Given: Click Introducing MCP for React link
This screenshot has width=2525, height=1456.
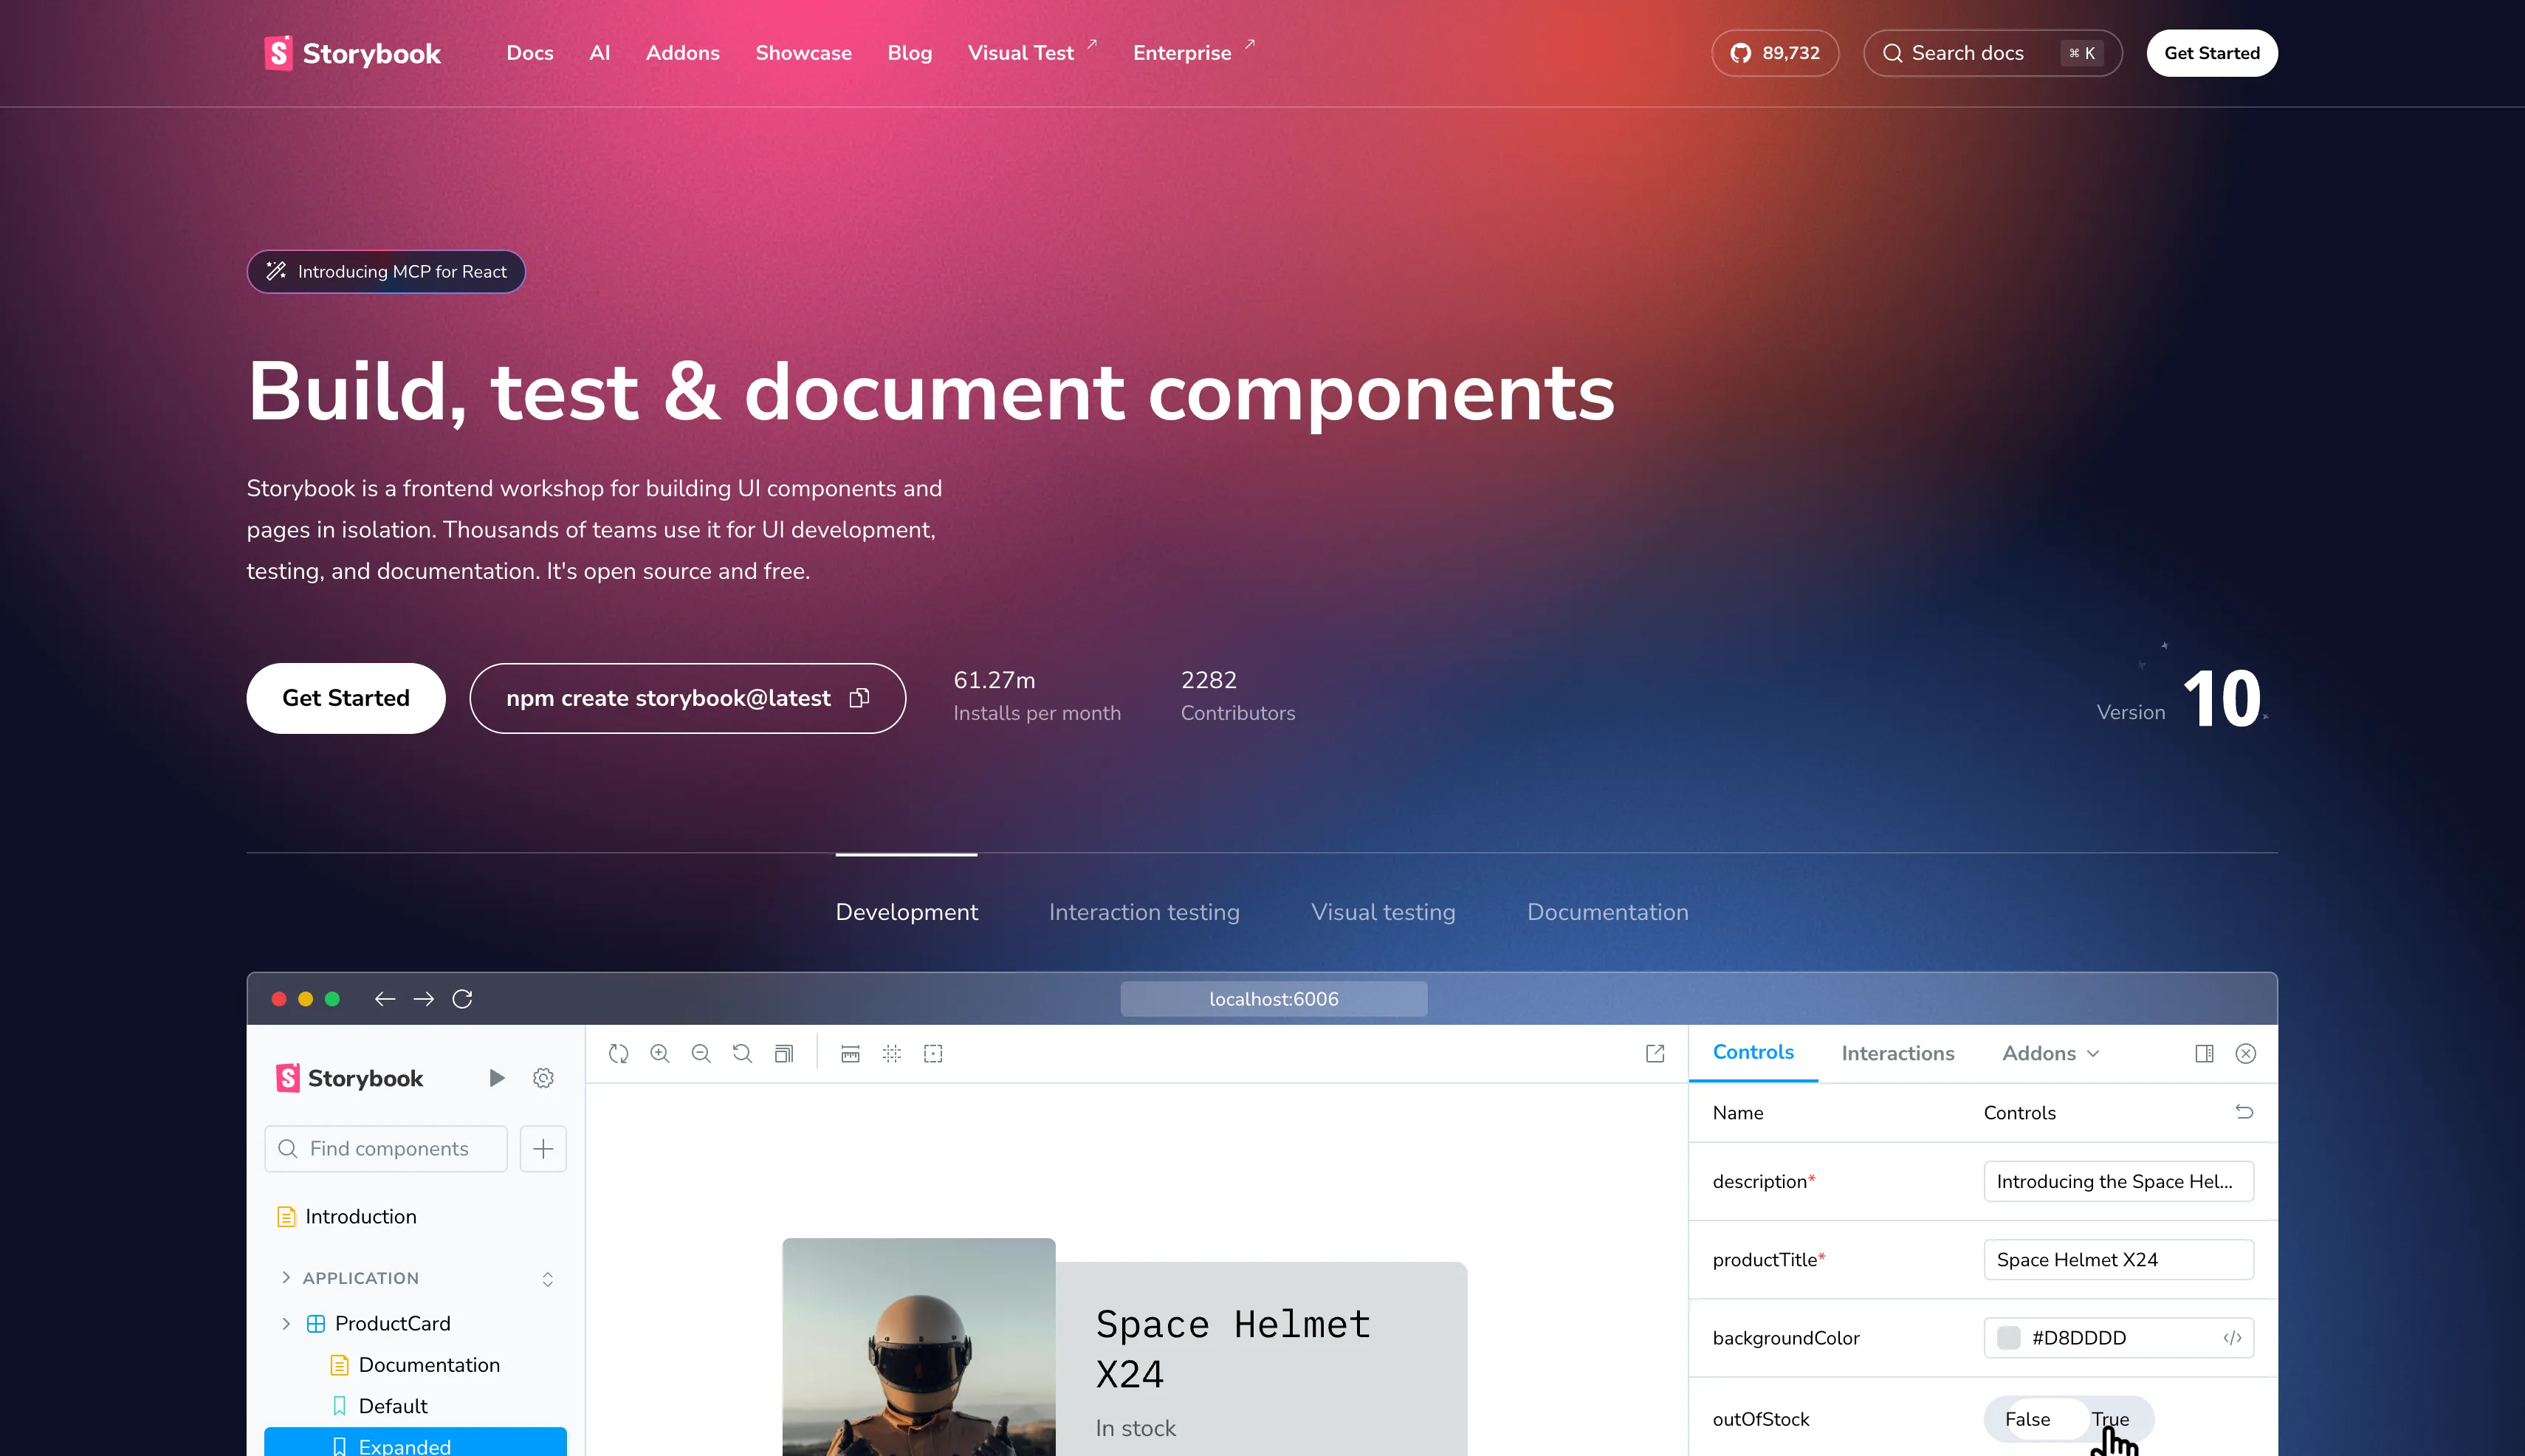Looking at the screenshot, I should coord(386,272).
